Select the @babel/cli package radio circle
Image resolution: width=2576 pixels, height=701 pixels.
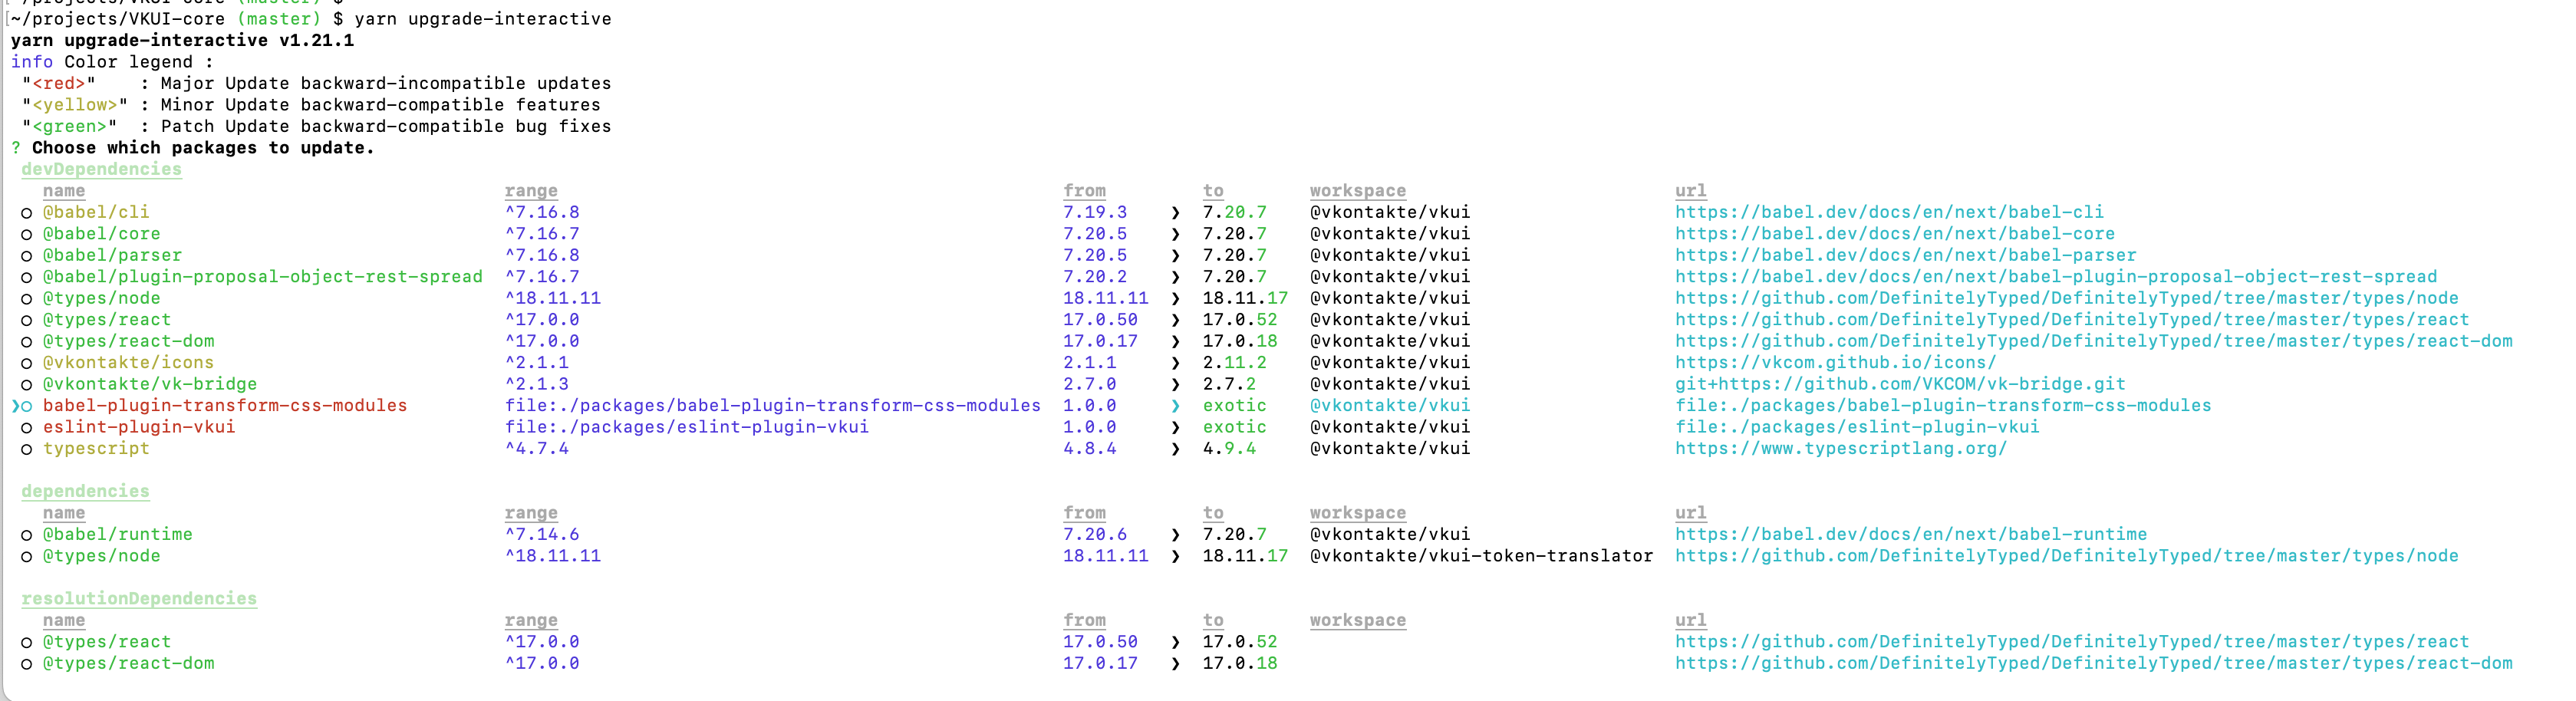(27, 213)
